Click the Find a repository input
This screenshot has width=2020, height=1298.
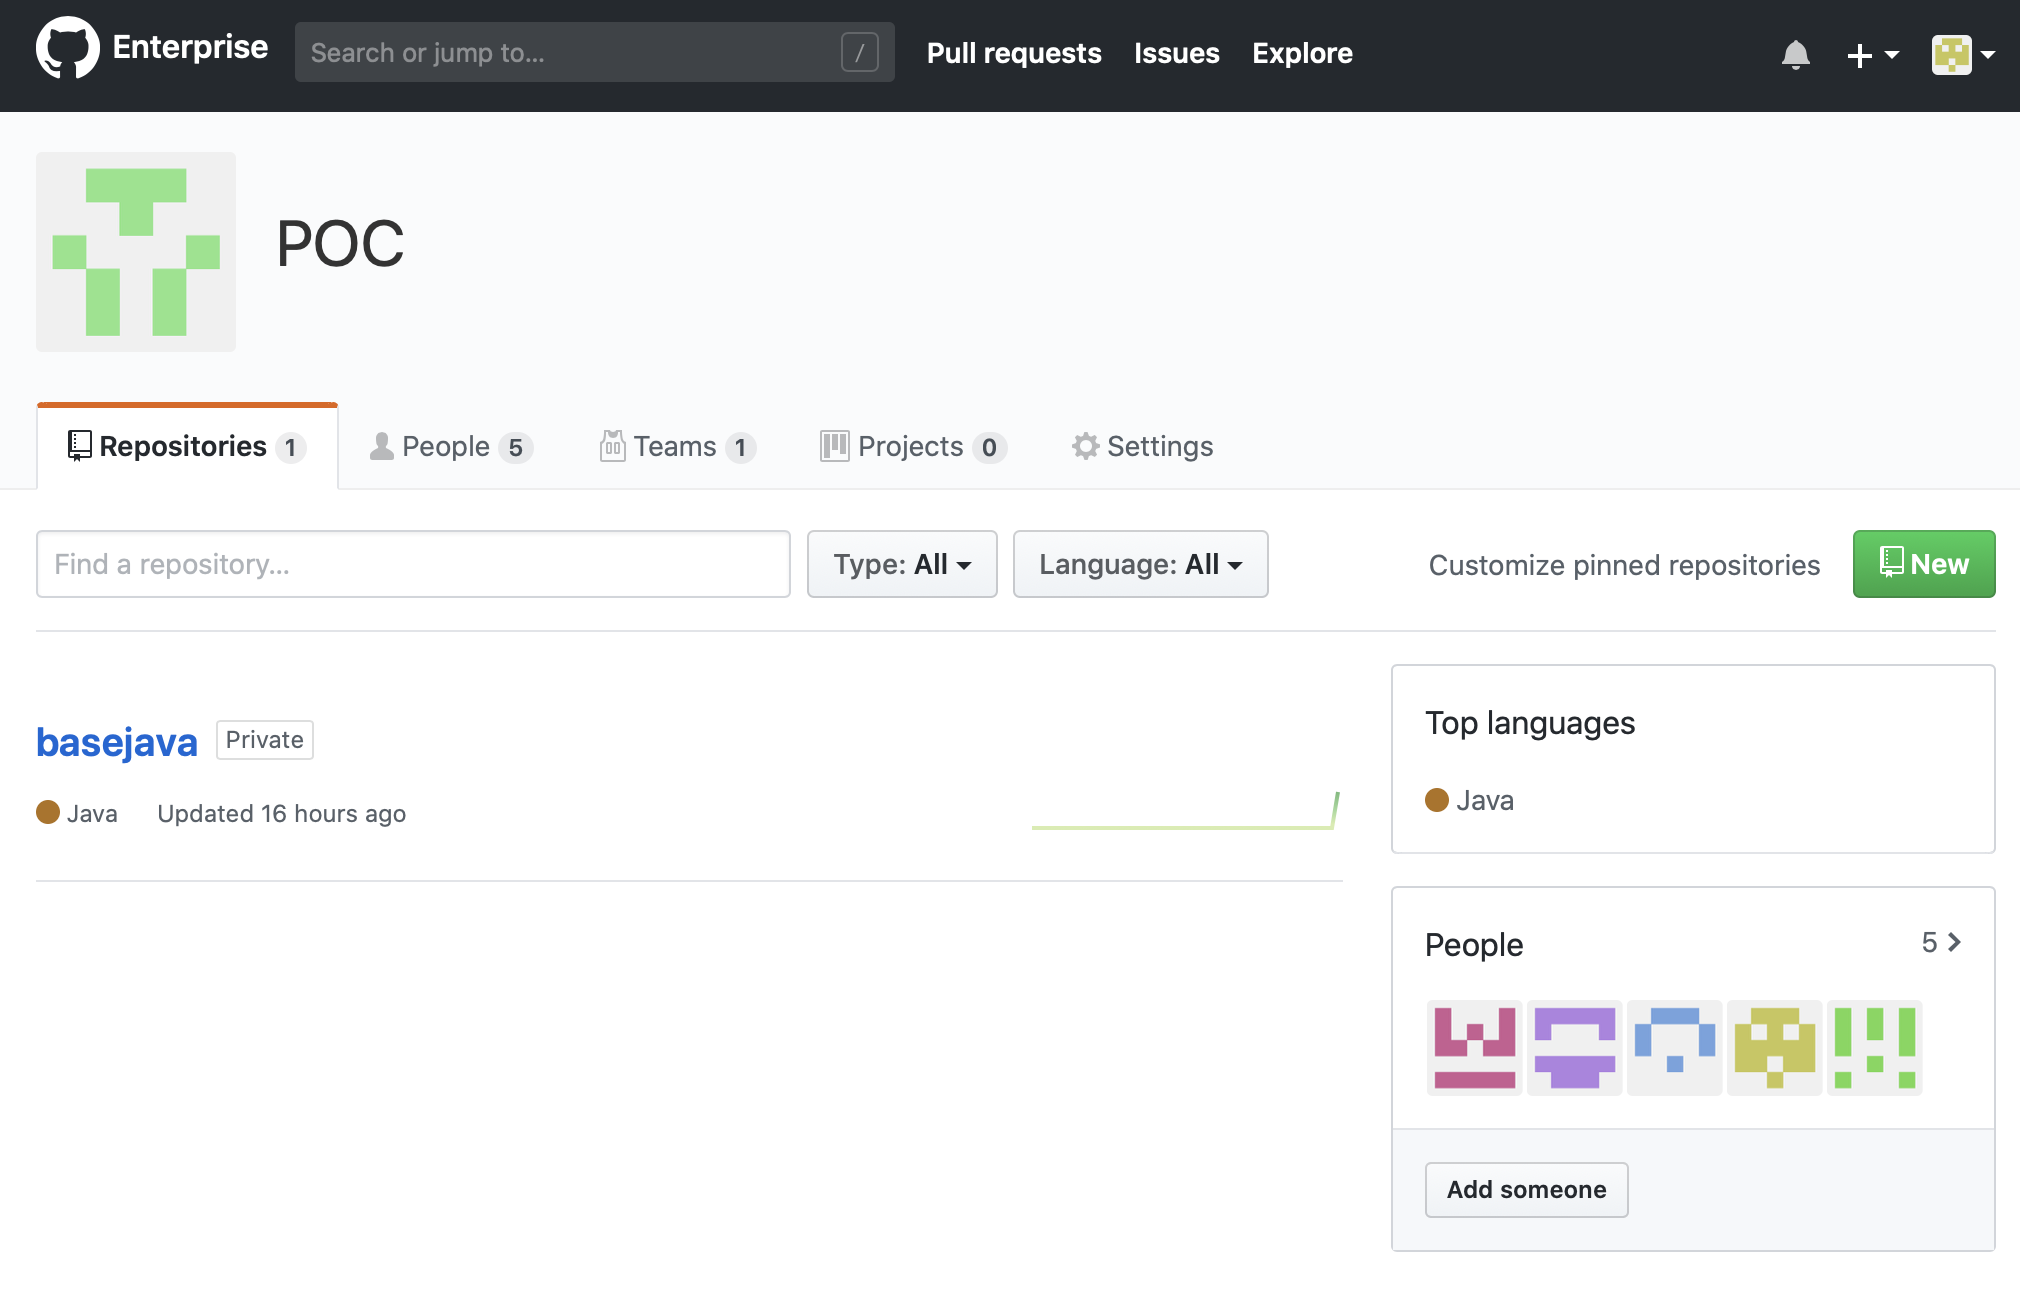[413, 564]
